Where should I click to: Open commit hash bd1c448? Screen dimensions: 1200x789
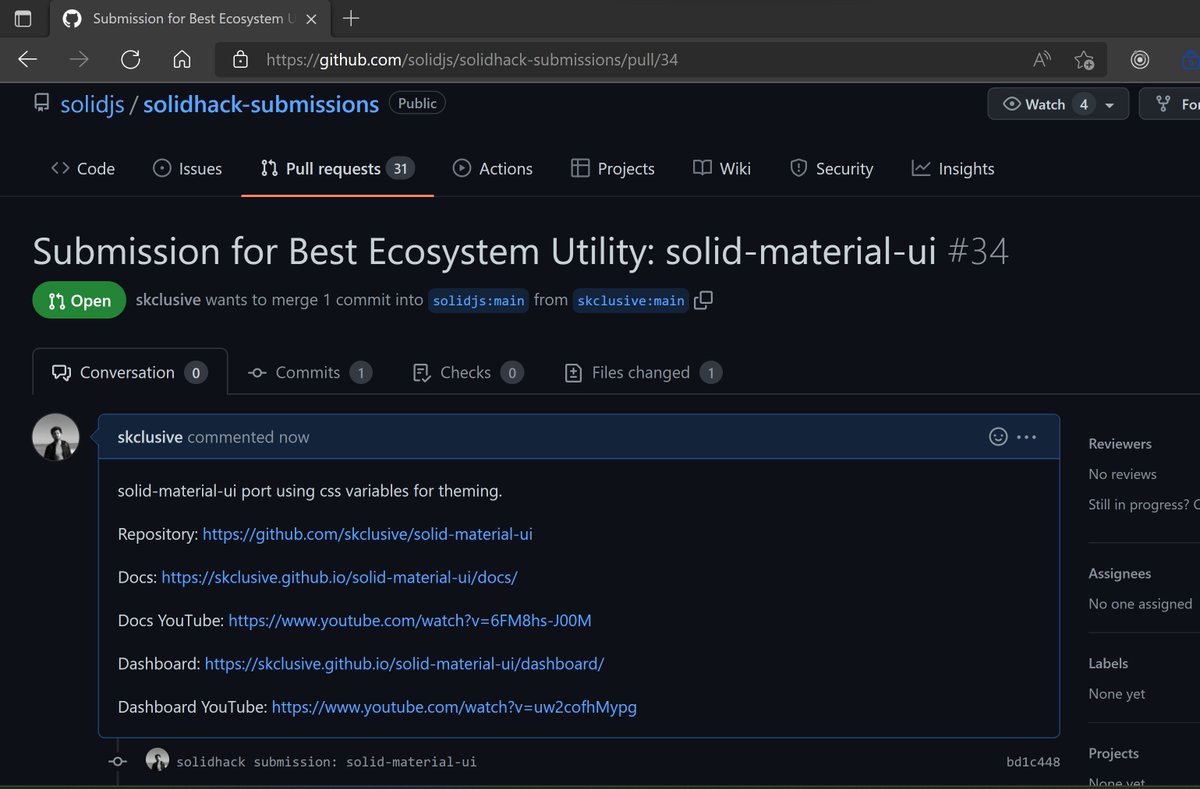pyautogui.click(x=1033, y=762)
